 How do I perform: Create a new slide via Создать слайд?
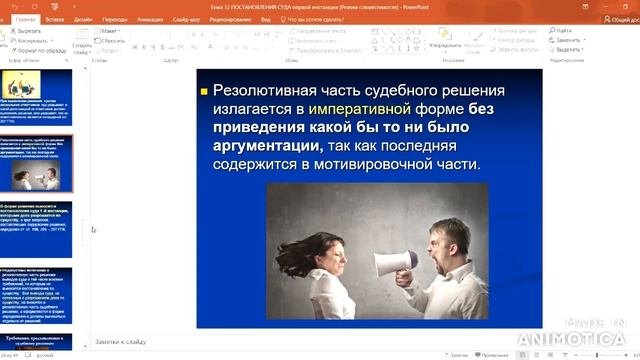[x=82, y=42]
